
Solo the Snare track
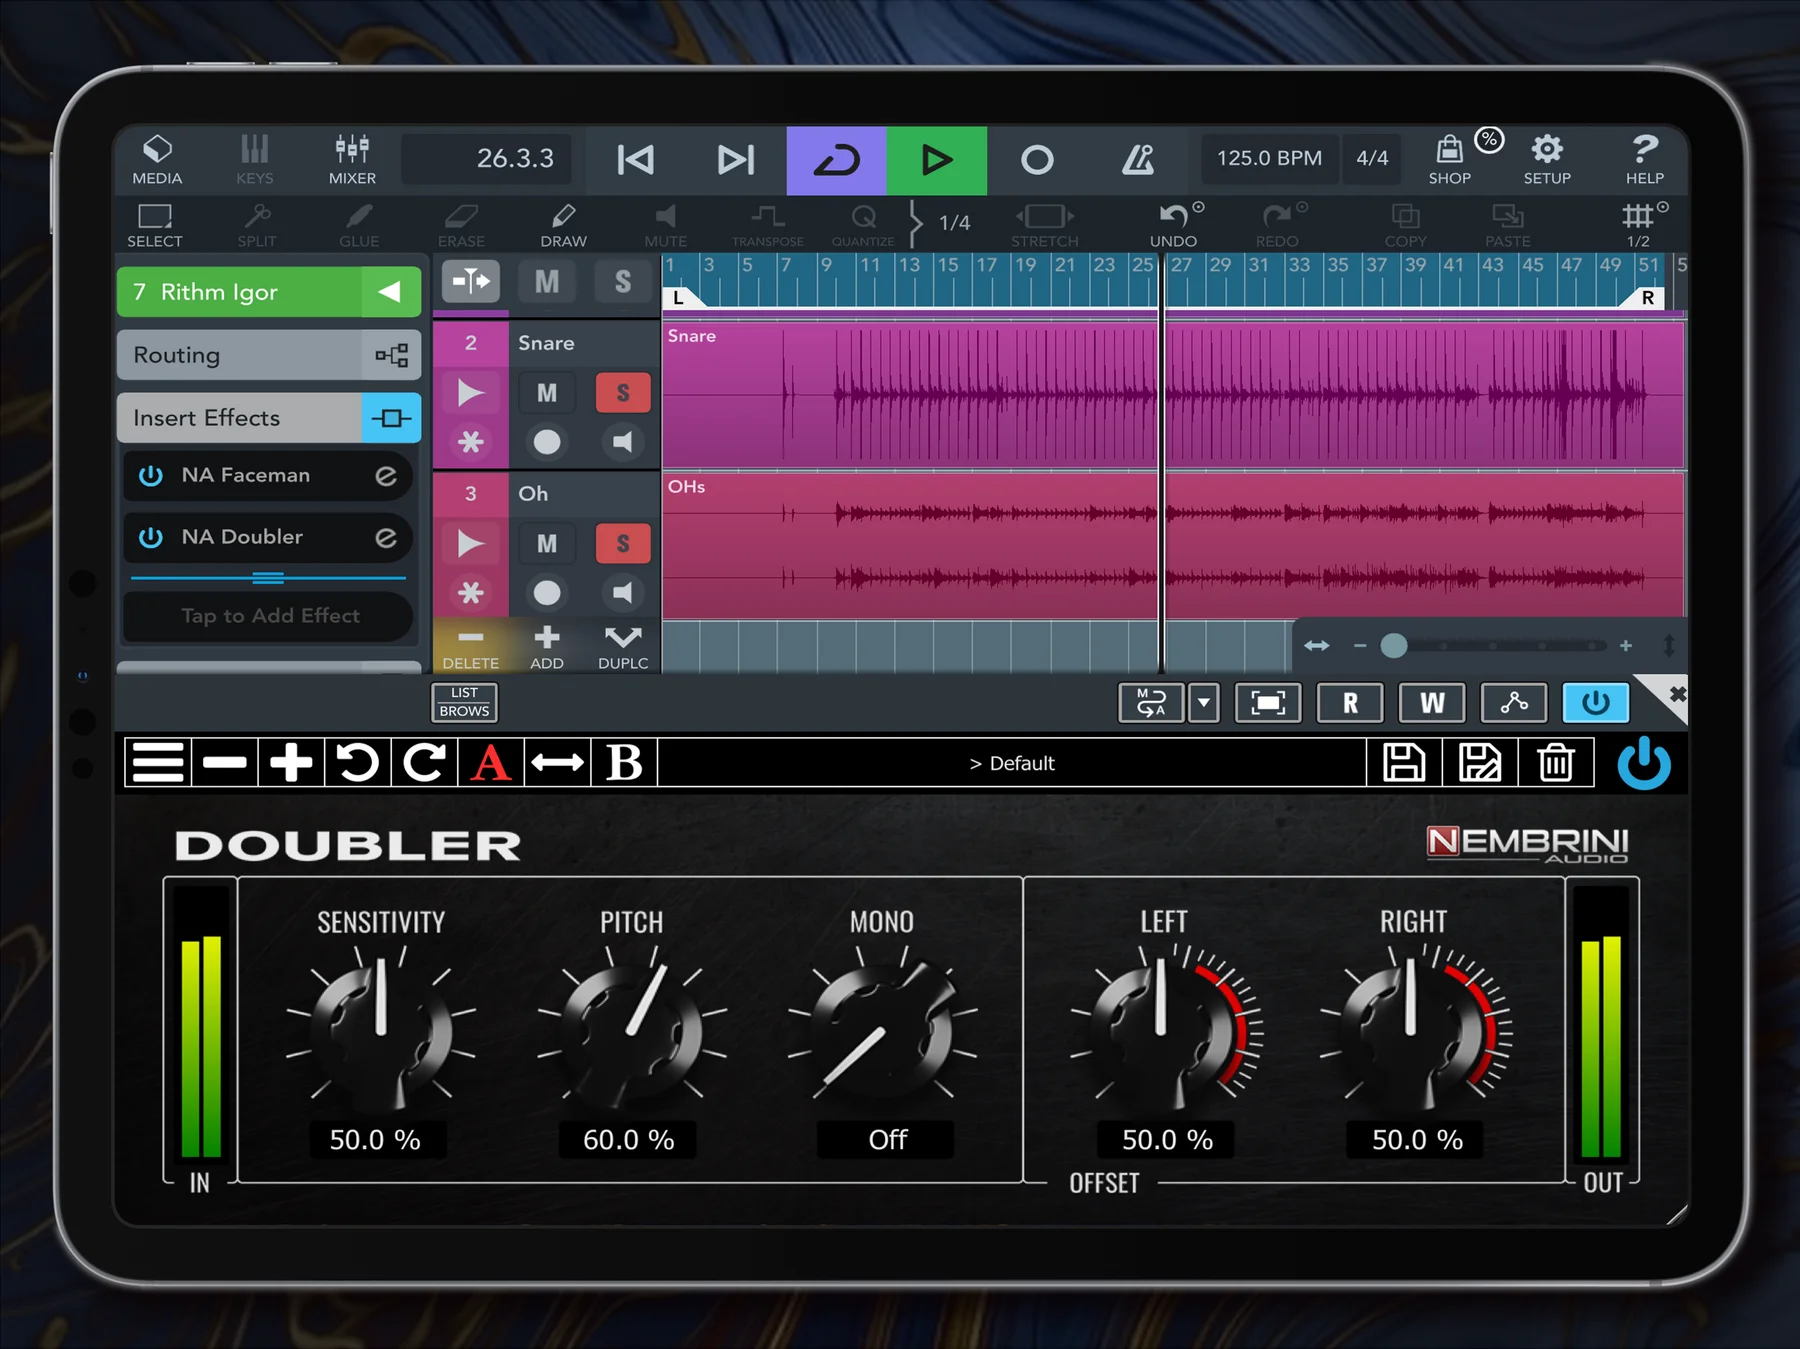click(x=622, y=392)
